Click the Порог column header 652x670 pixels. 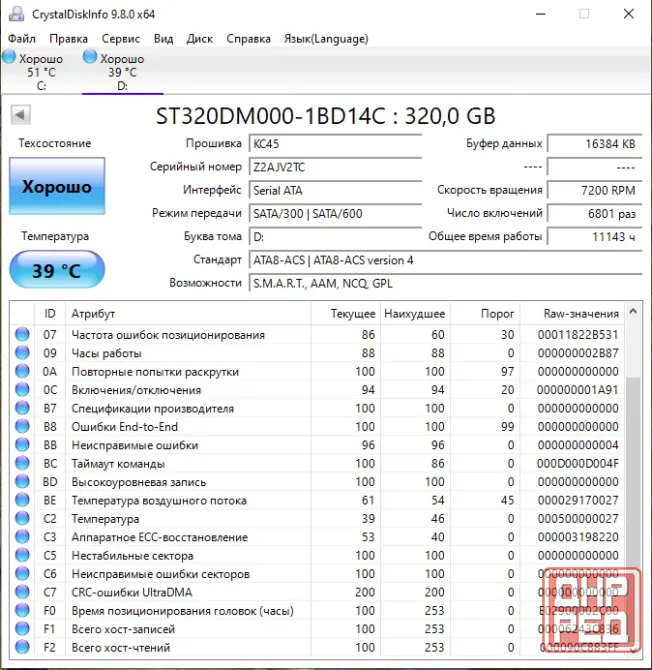485,313
